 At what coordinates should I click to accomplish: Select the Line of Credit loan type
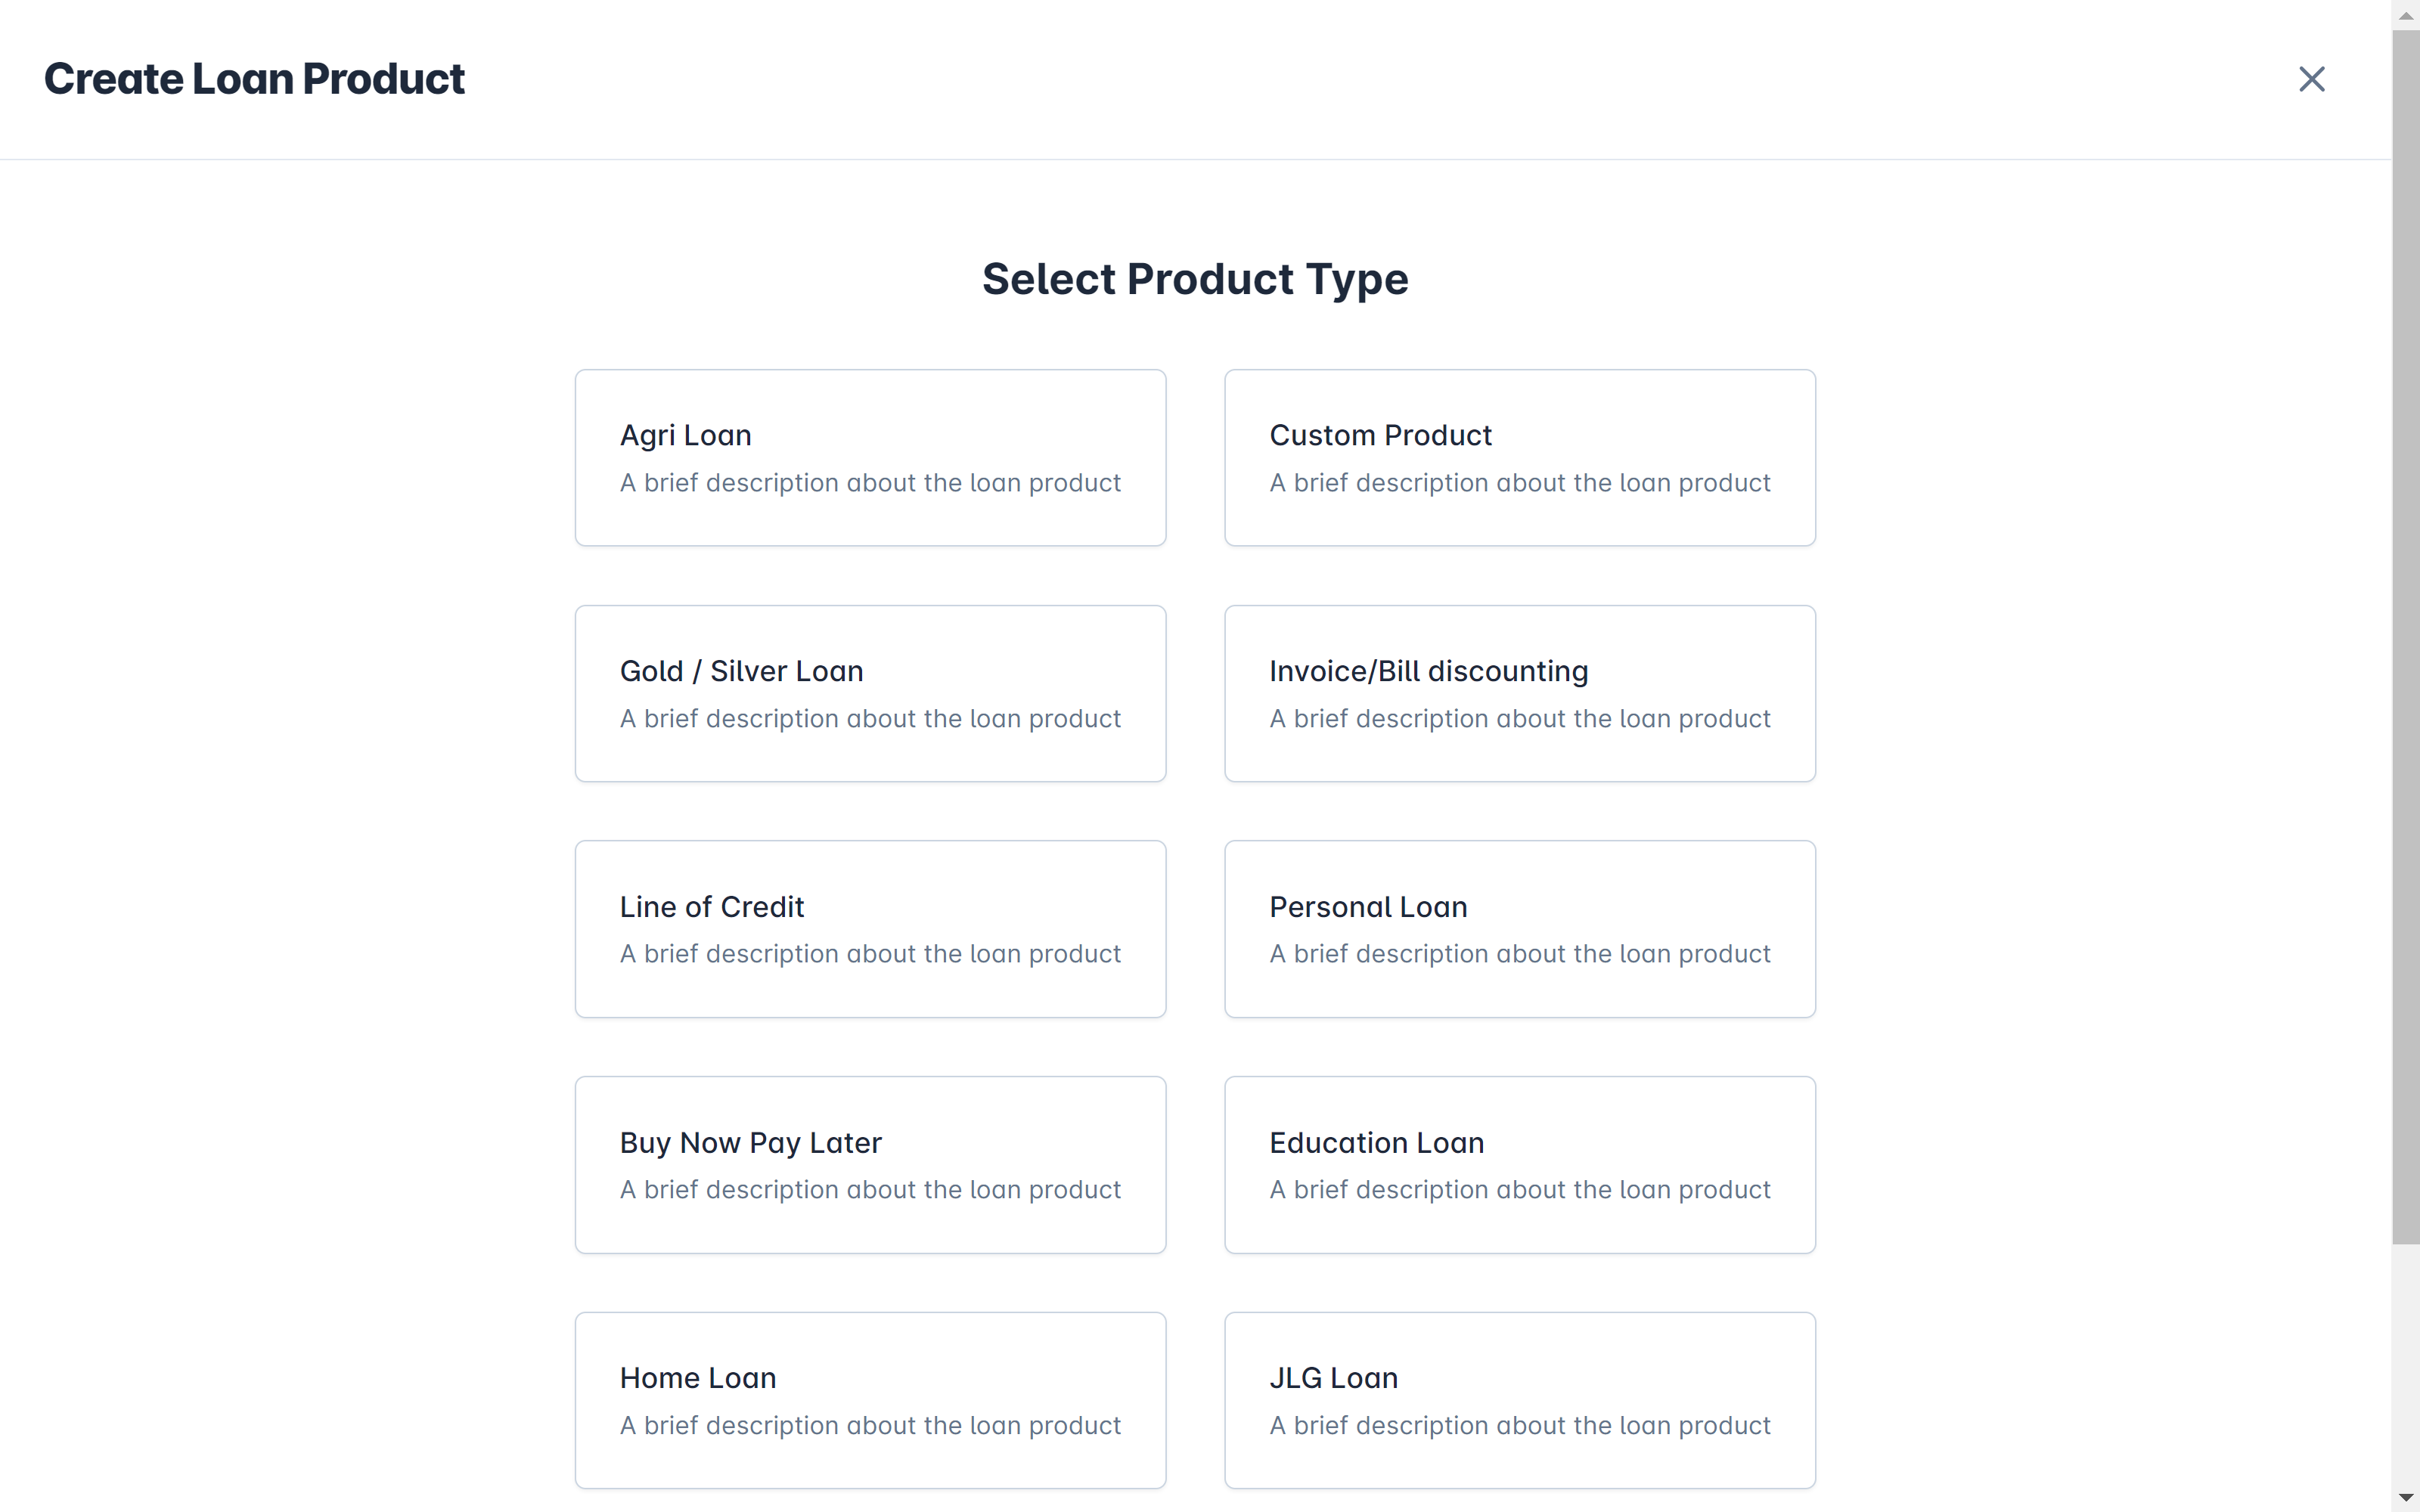coord(869,929)
